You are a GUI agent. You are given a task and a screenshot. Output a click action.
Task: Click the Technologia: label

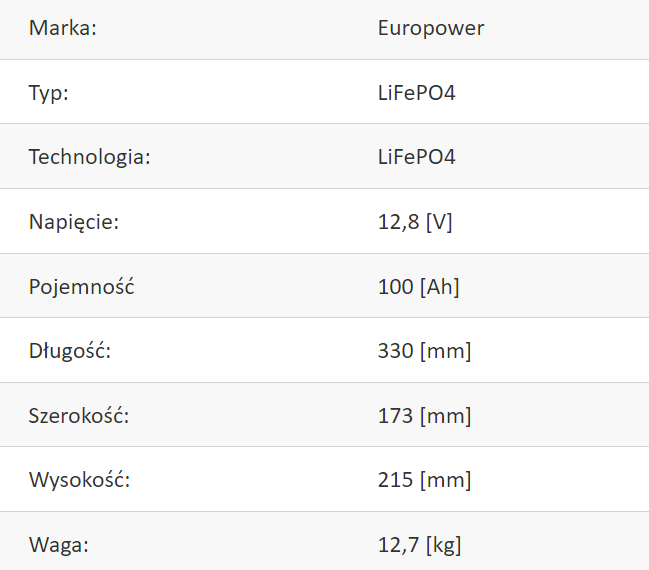pos(89,158)
